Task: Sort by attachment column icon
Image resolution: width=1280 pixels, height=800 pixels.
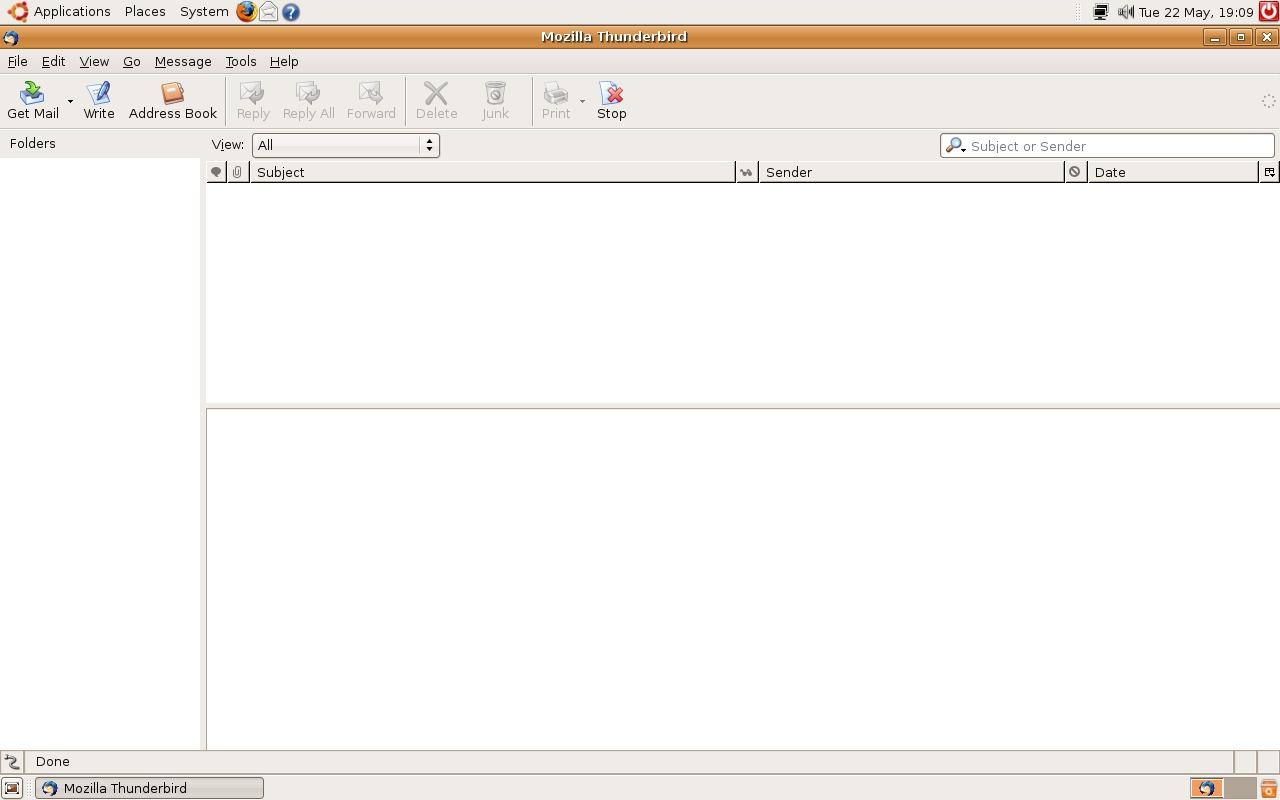Action: (x=238, y=172)
